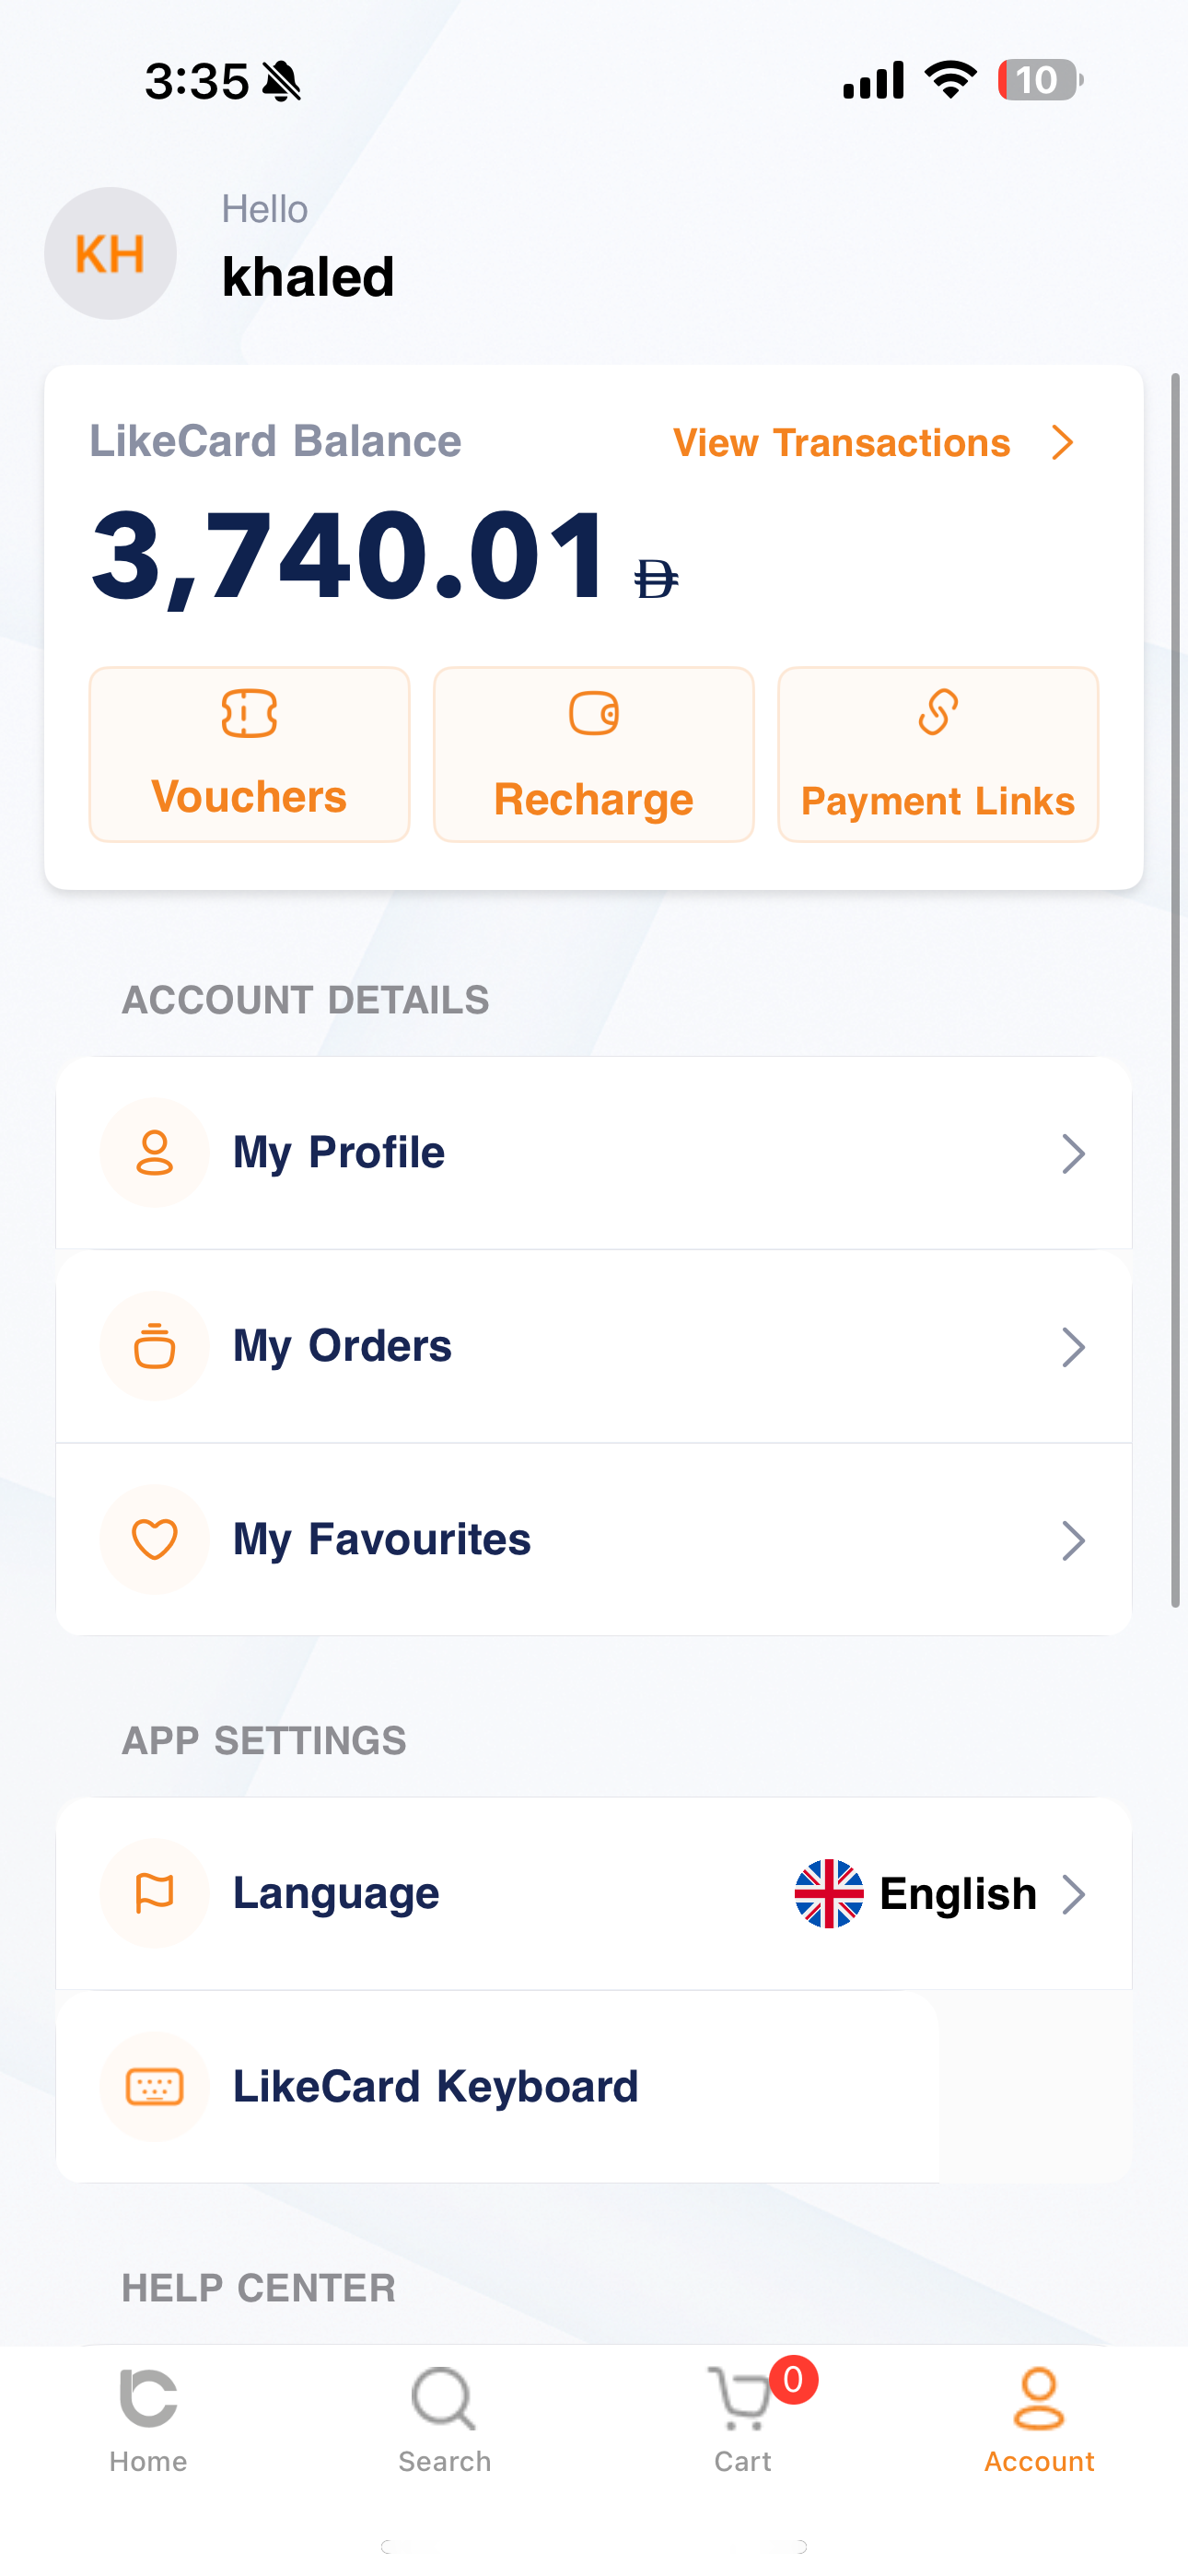Open My Favourites via right chevron

point(1073,1540)
